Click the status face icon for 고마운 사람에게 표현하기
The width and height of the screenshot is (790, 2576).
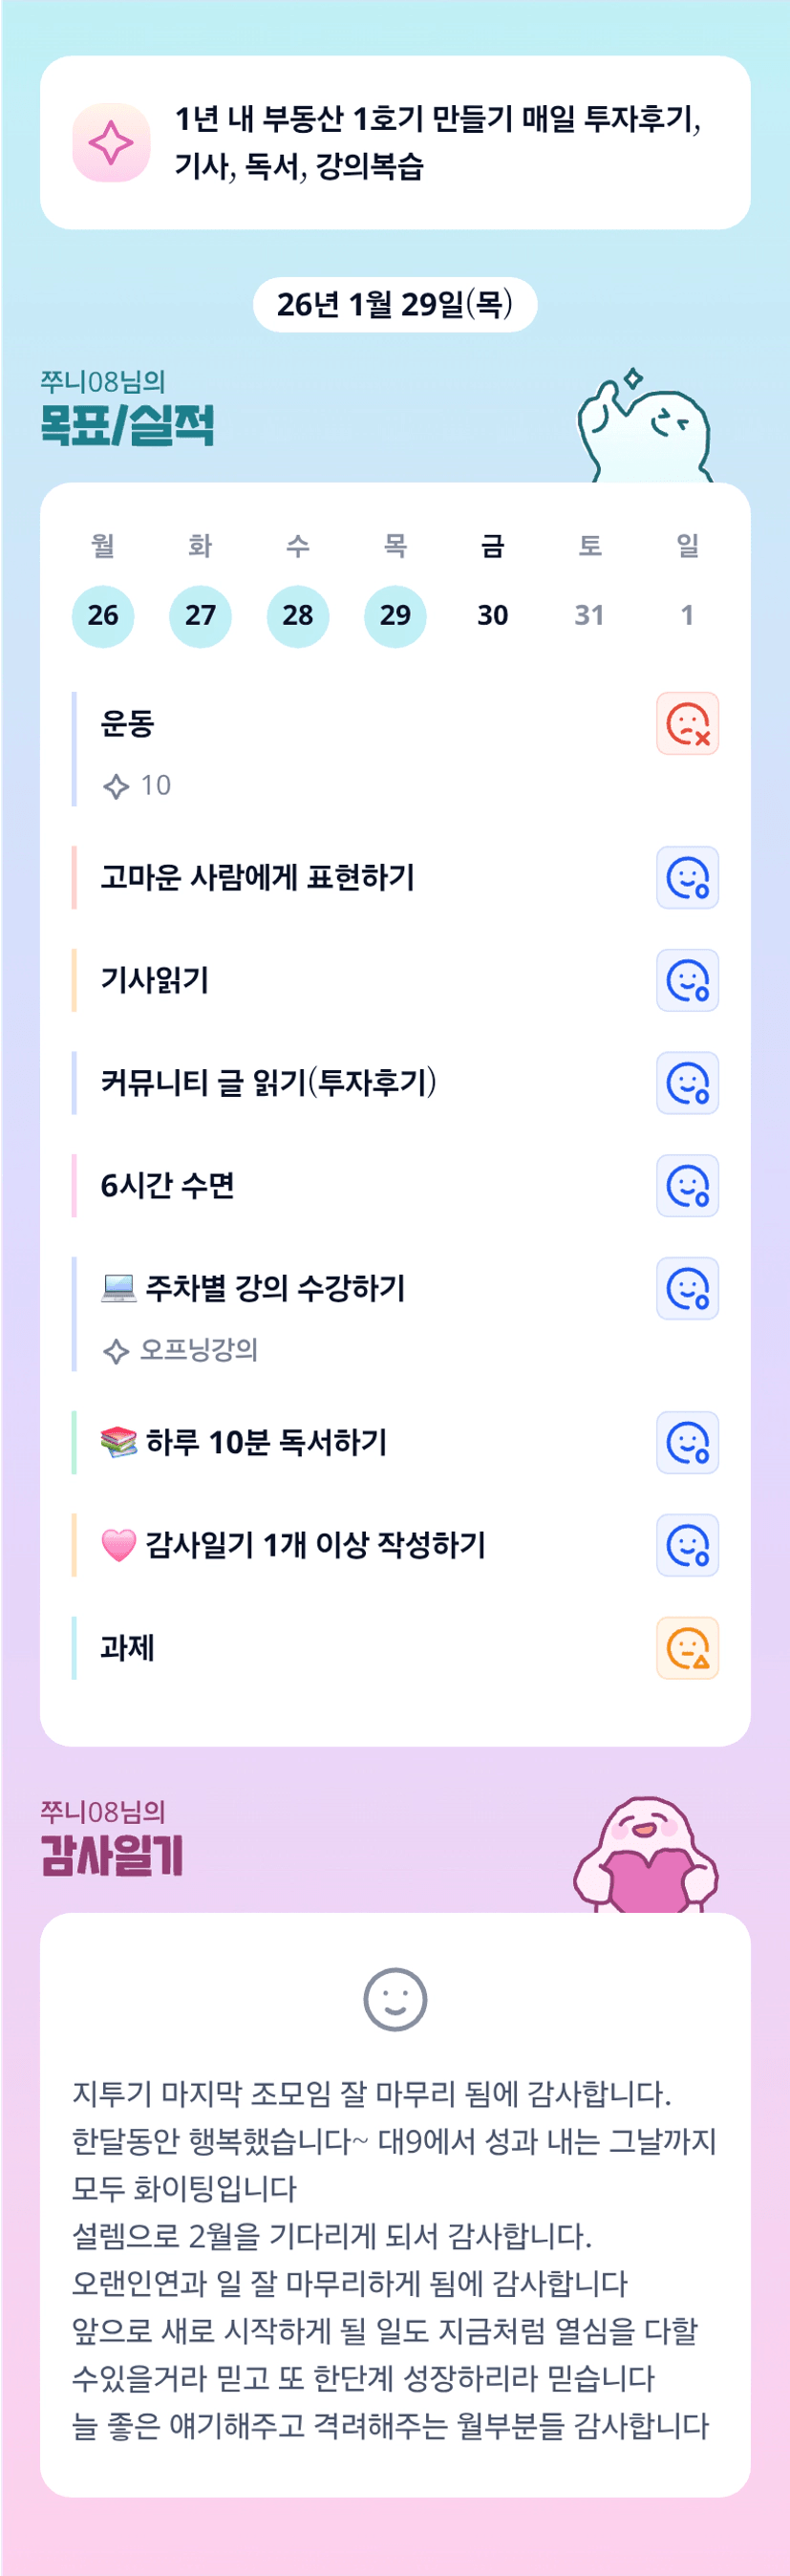tap(687, 878)
